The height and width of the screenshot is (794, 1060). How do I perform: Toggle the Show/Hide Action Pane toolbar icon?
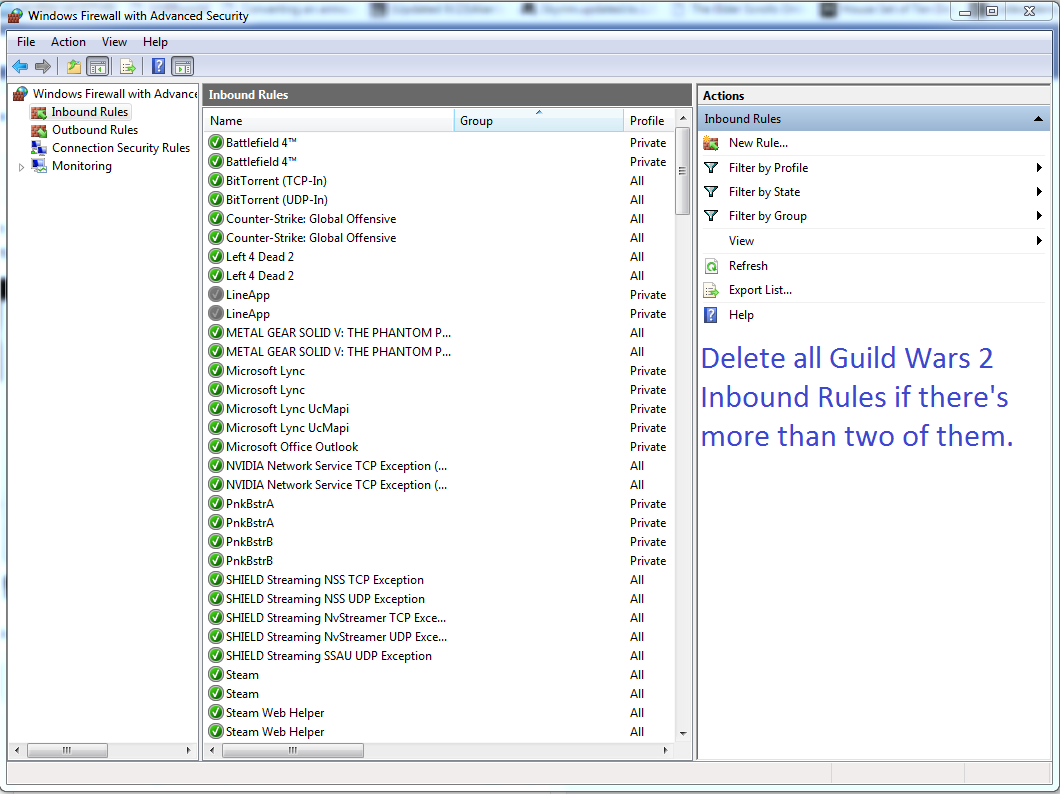(183, 66)
